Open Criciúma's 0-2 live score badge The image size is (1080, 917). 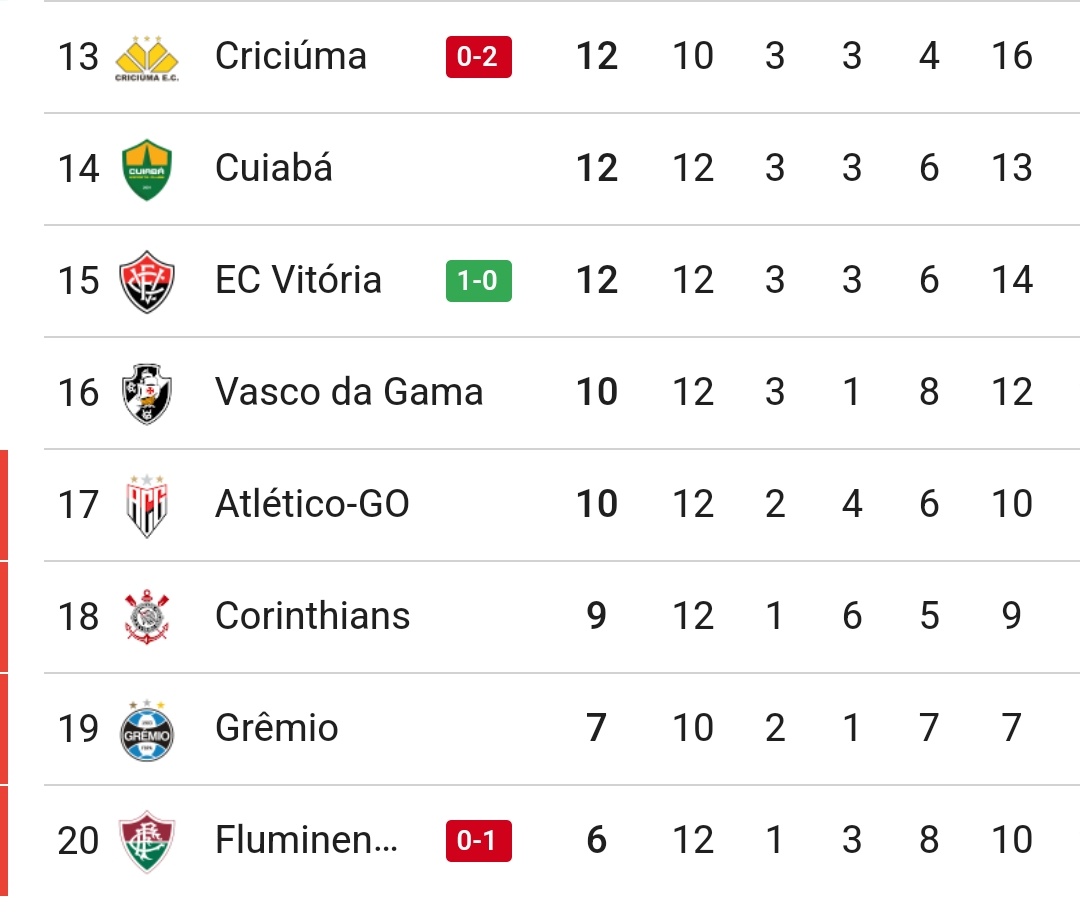[478, 57]
